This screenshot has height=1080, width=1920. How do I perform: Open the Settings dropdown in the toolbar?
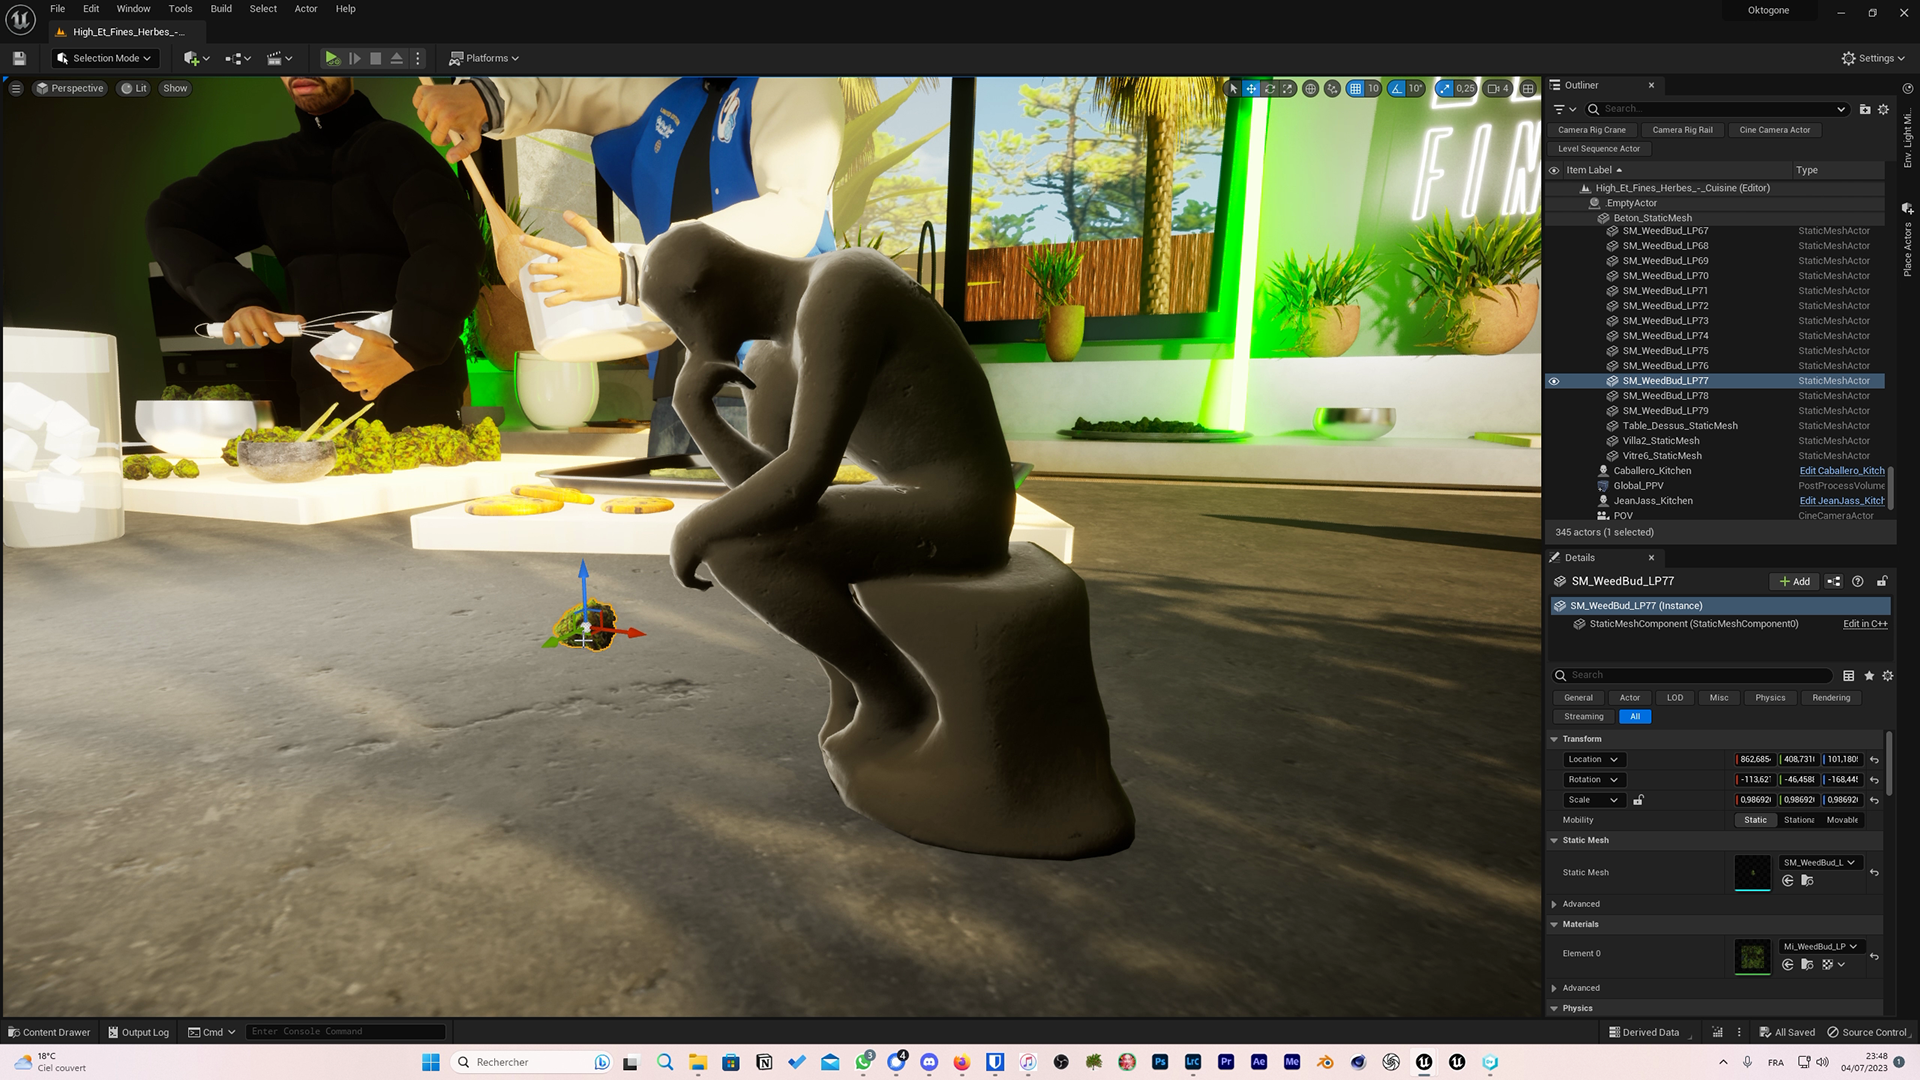1873,58
